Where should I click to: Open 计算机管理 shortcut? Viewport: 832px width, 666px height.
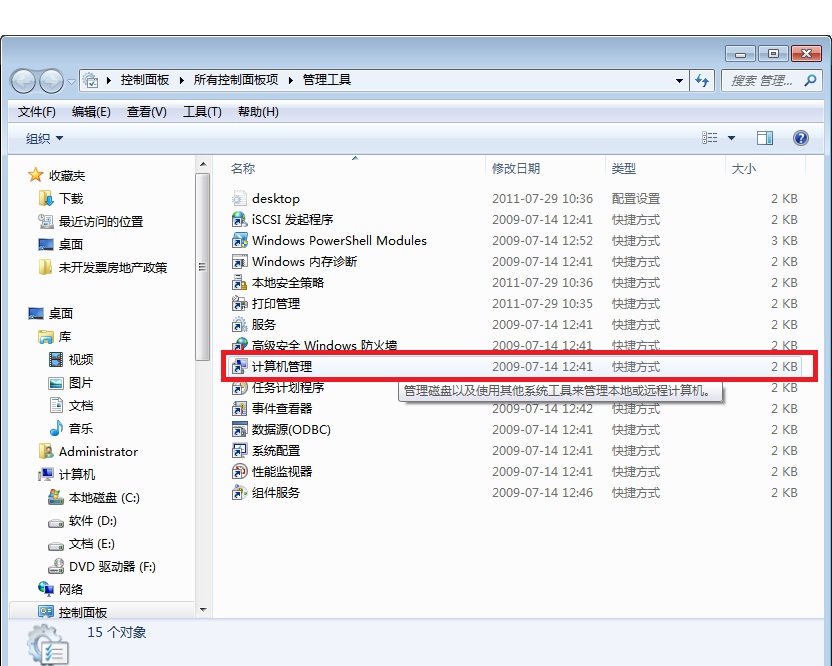290,366
